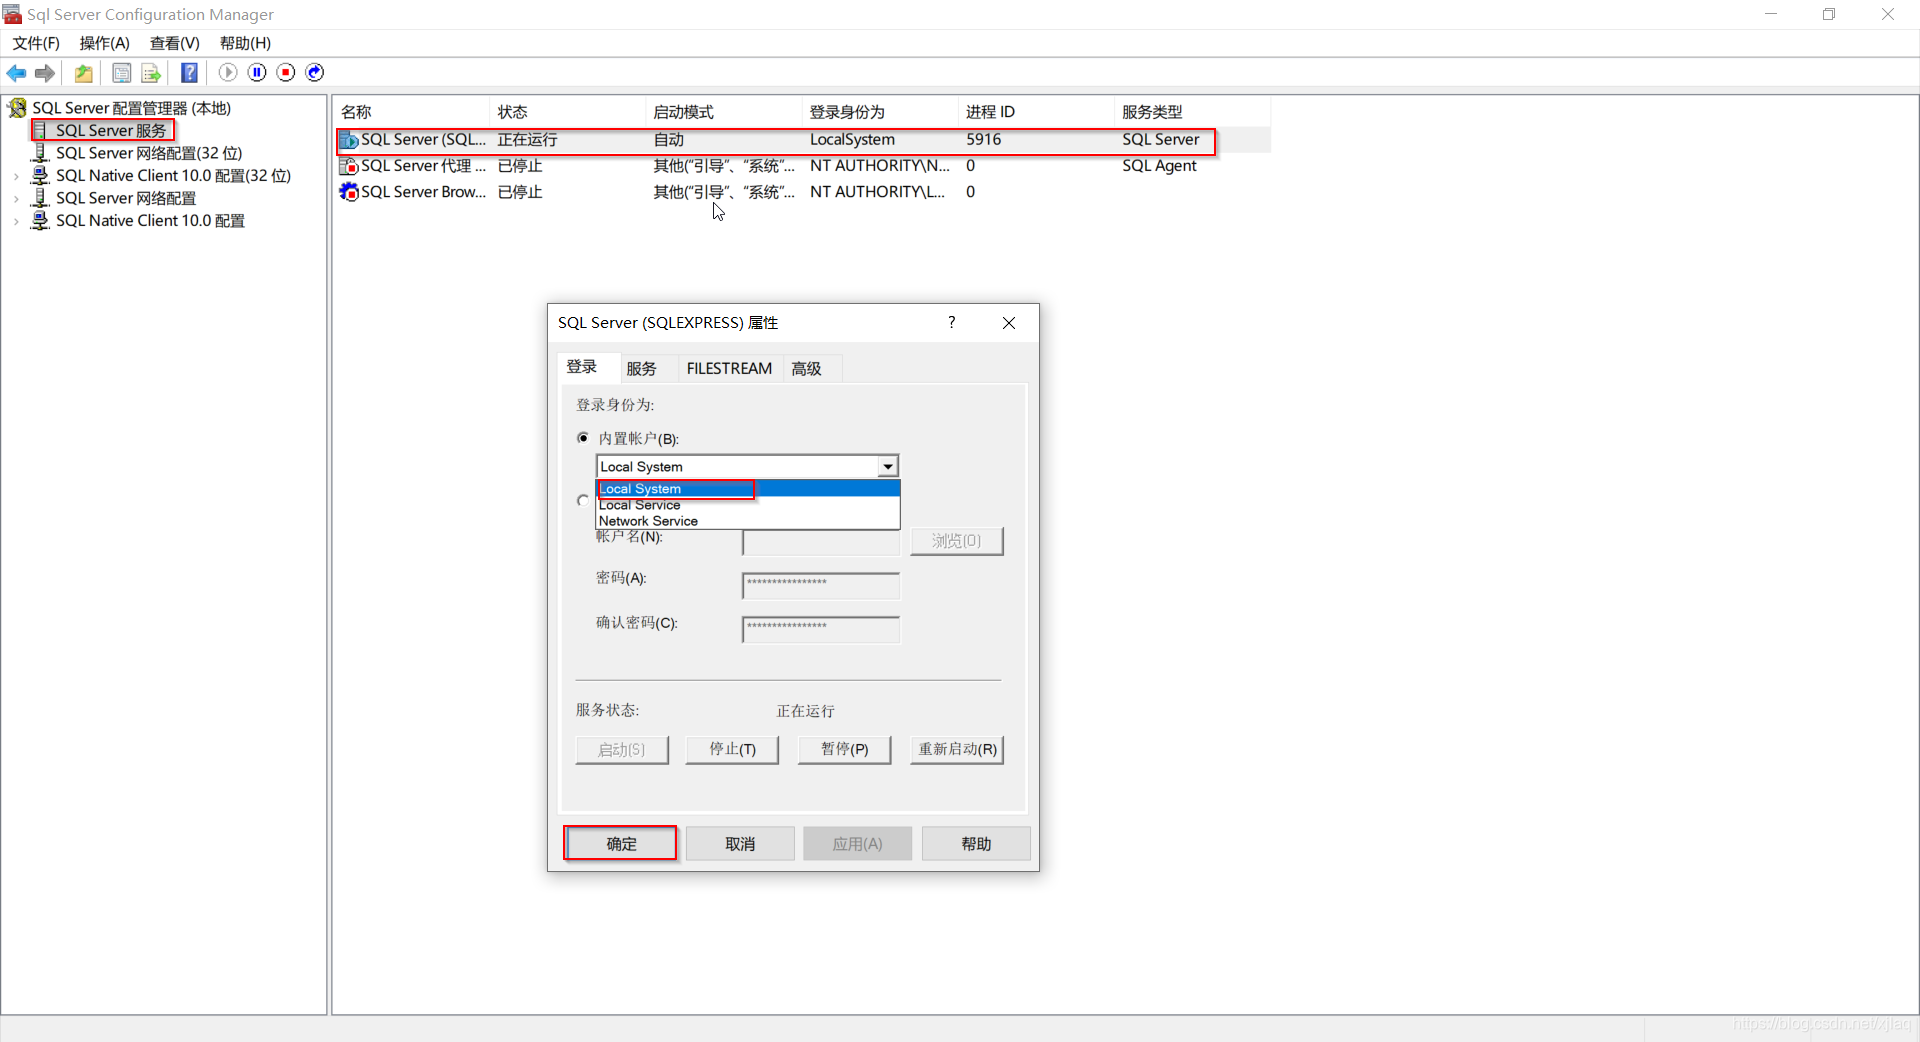The height and width of the screenshot is (1042, 1920).
Task: Open the 帮助(H) menu
Action: tap(245, 43)
